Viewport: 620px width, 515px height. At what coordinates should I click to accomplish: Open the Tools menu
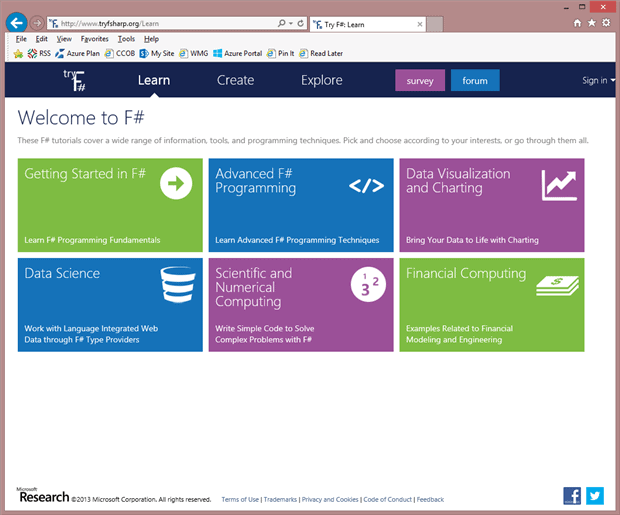point(127,39)
